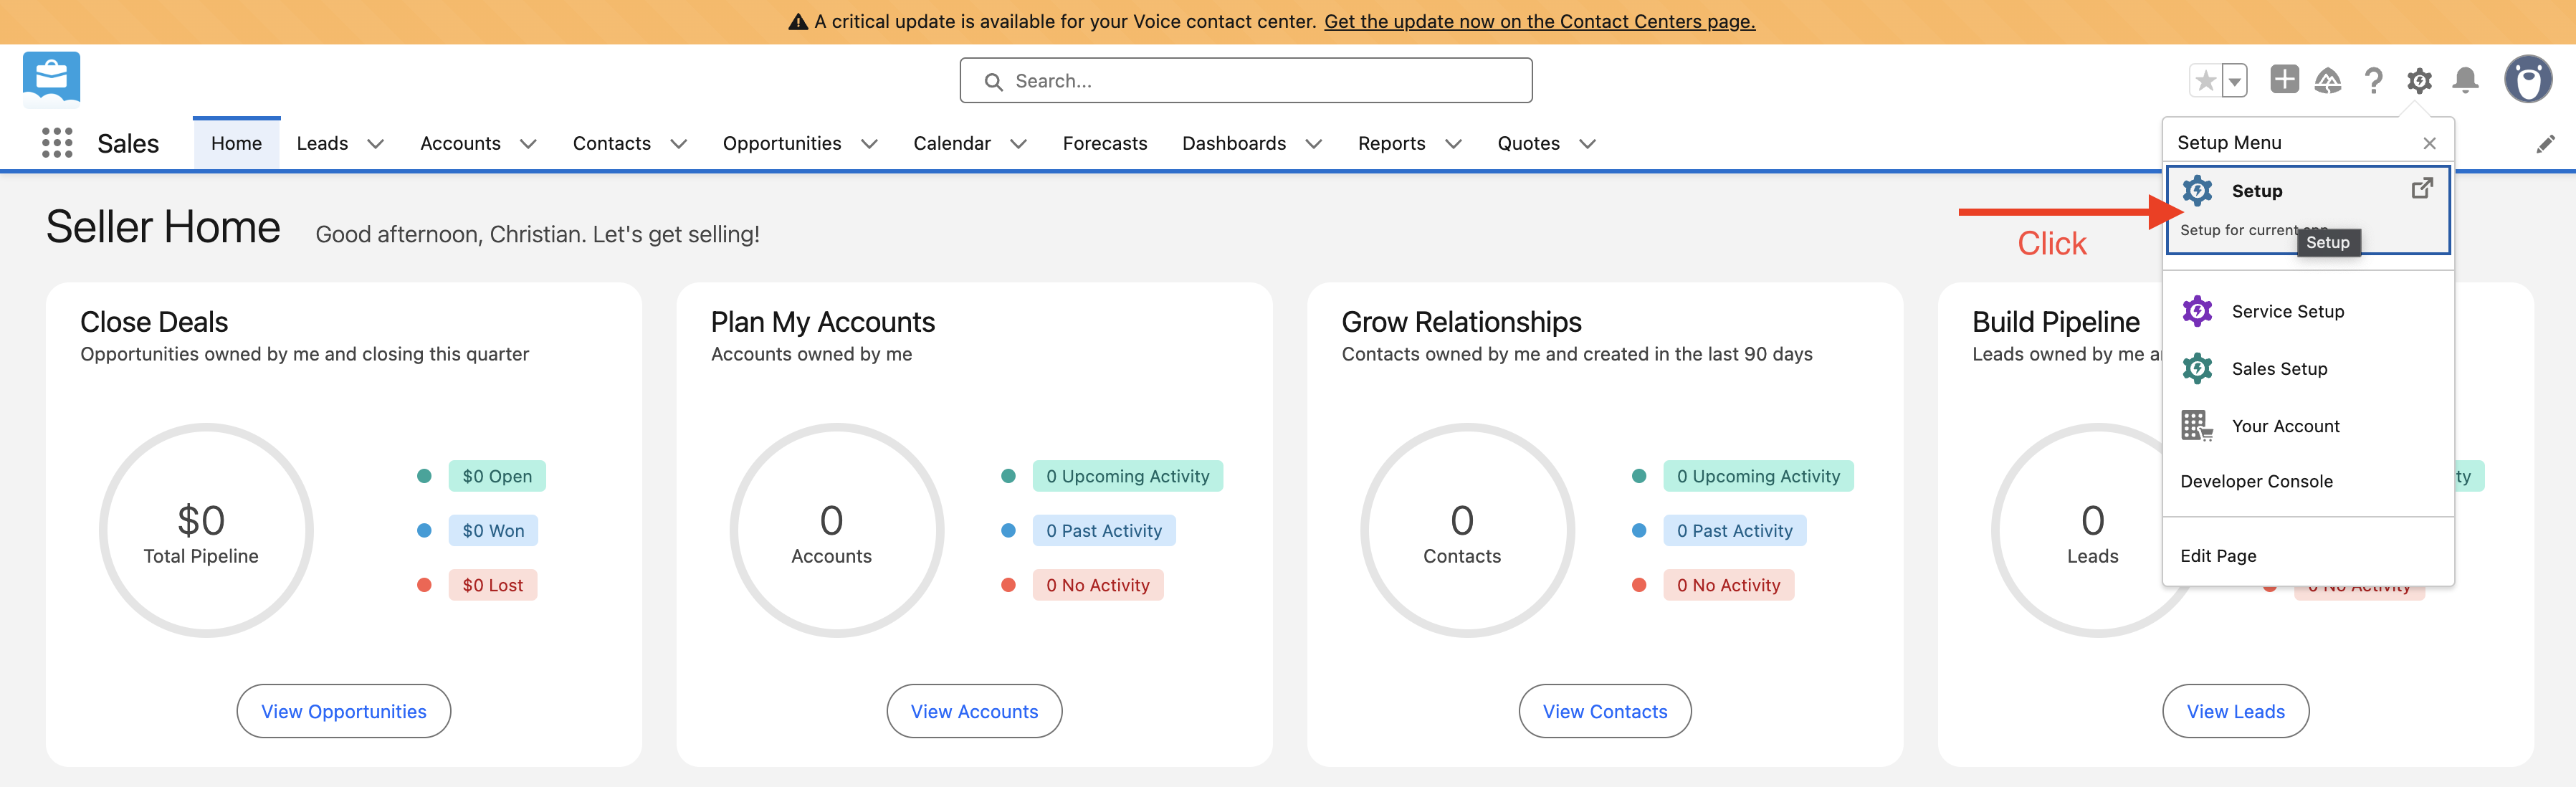Click the Service Setup gear icon

click(x=2197, y=311)
